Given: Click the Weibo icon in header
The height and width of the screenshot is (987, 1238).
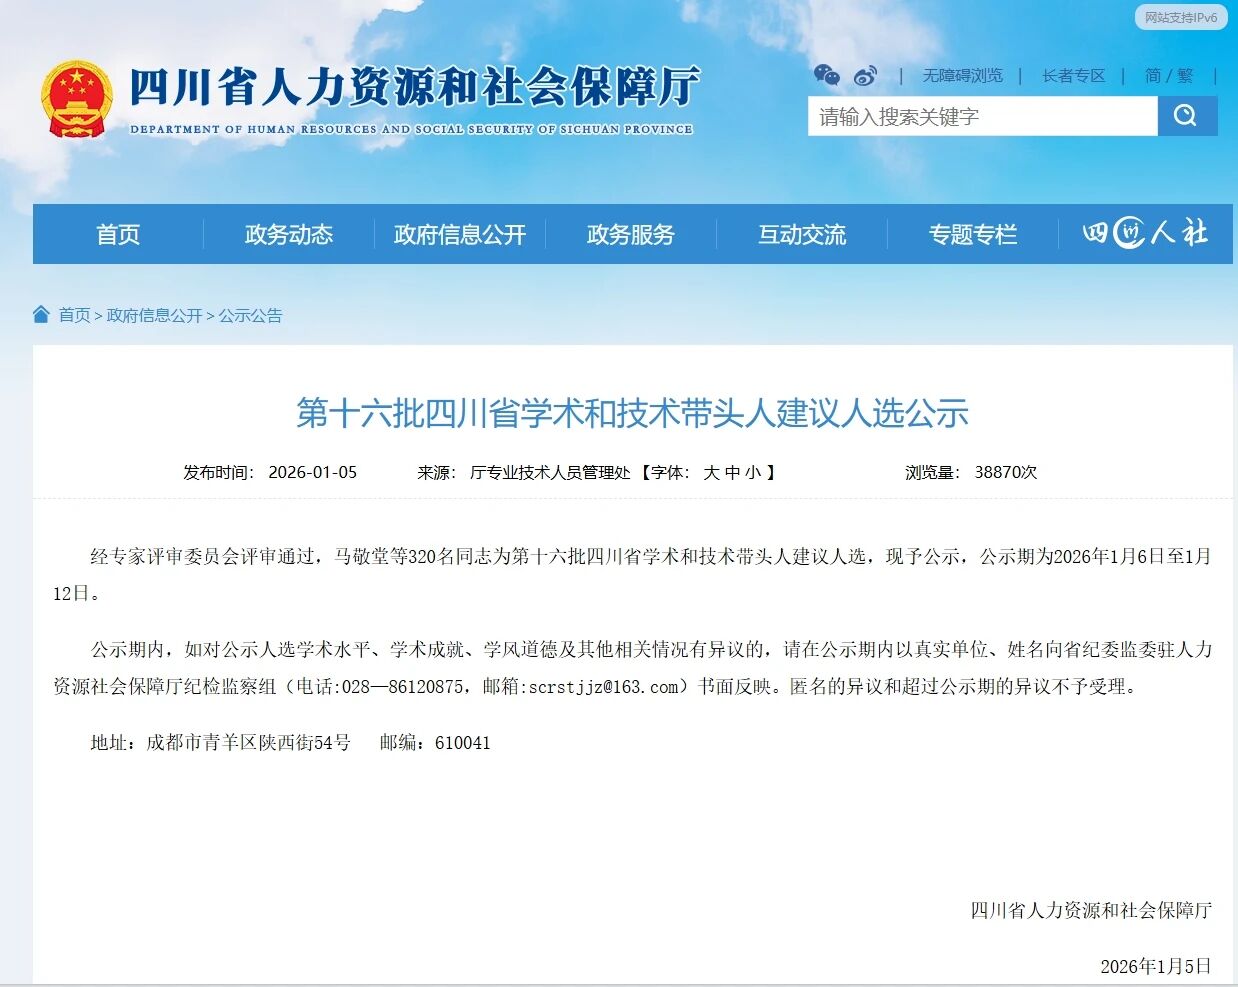Looking at the screenshot, I should [865, 76].
